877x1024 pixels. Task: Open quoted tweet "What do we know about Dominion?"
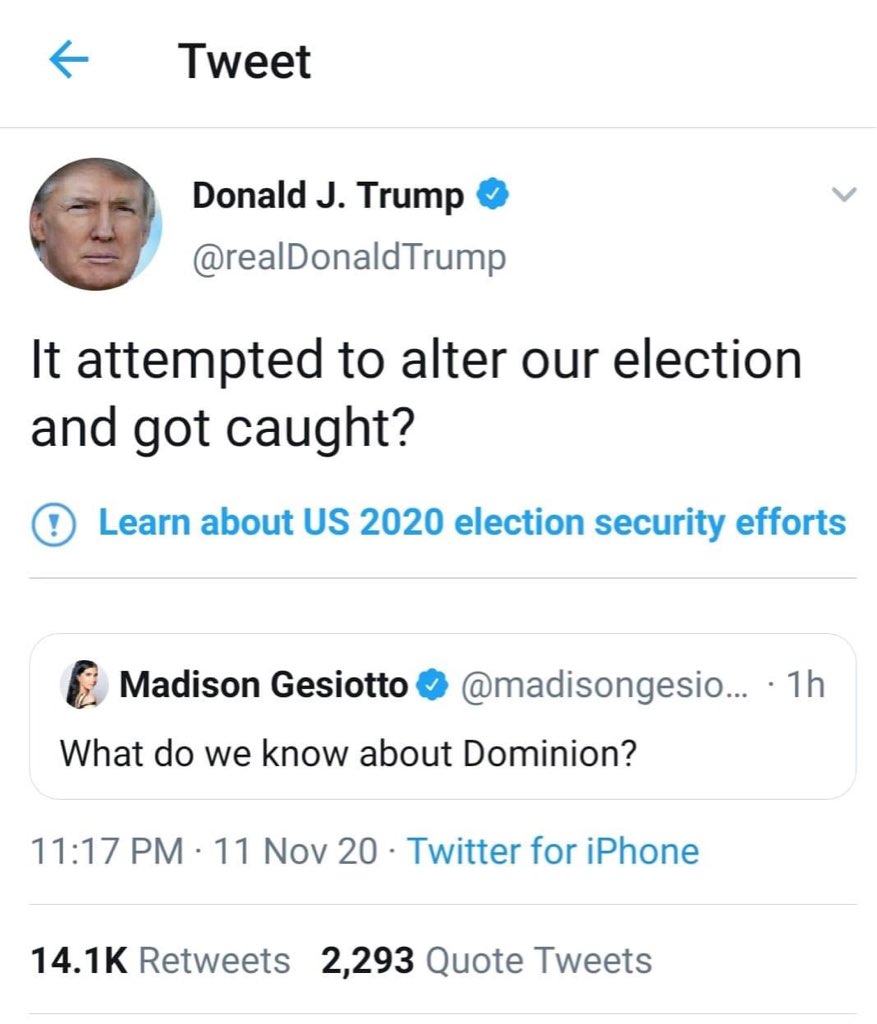(x=348, y=752)
